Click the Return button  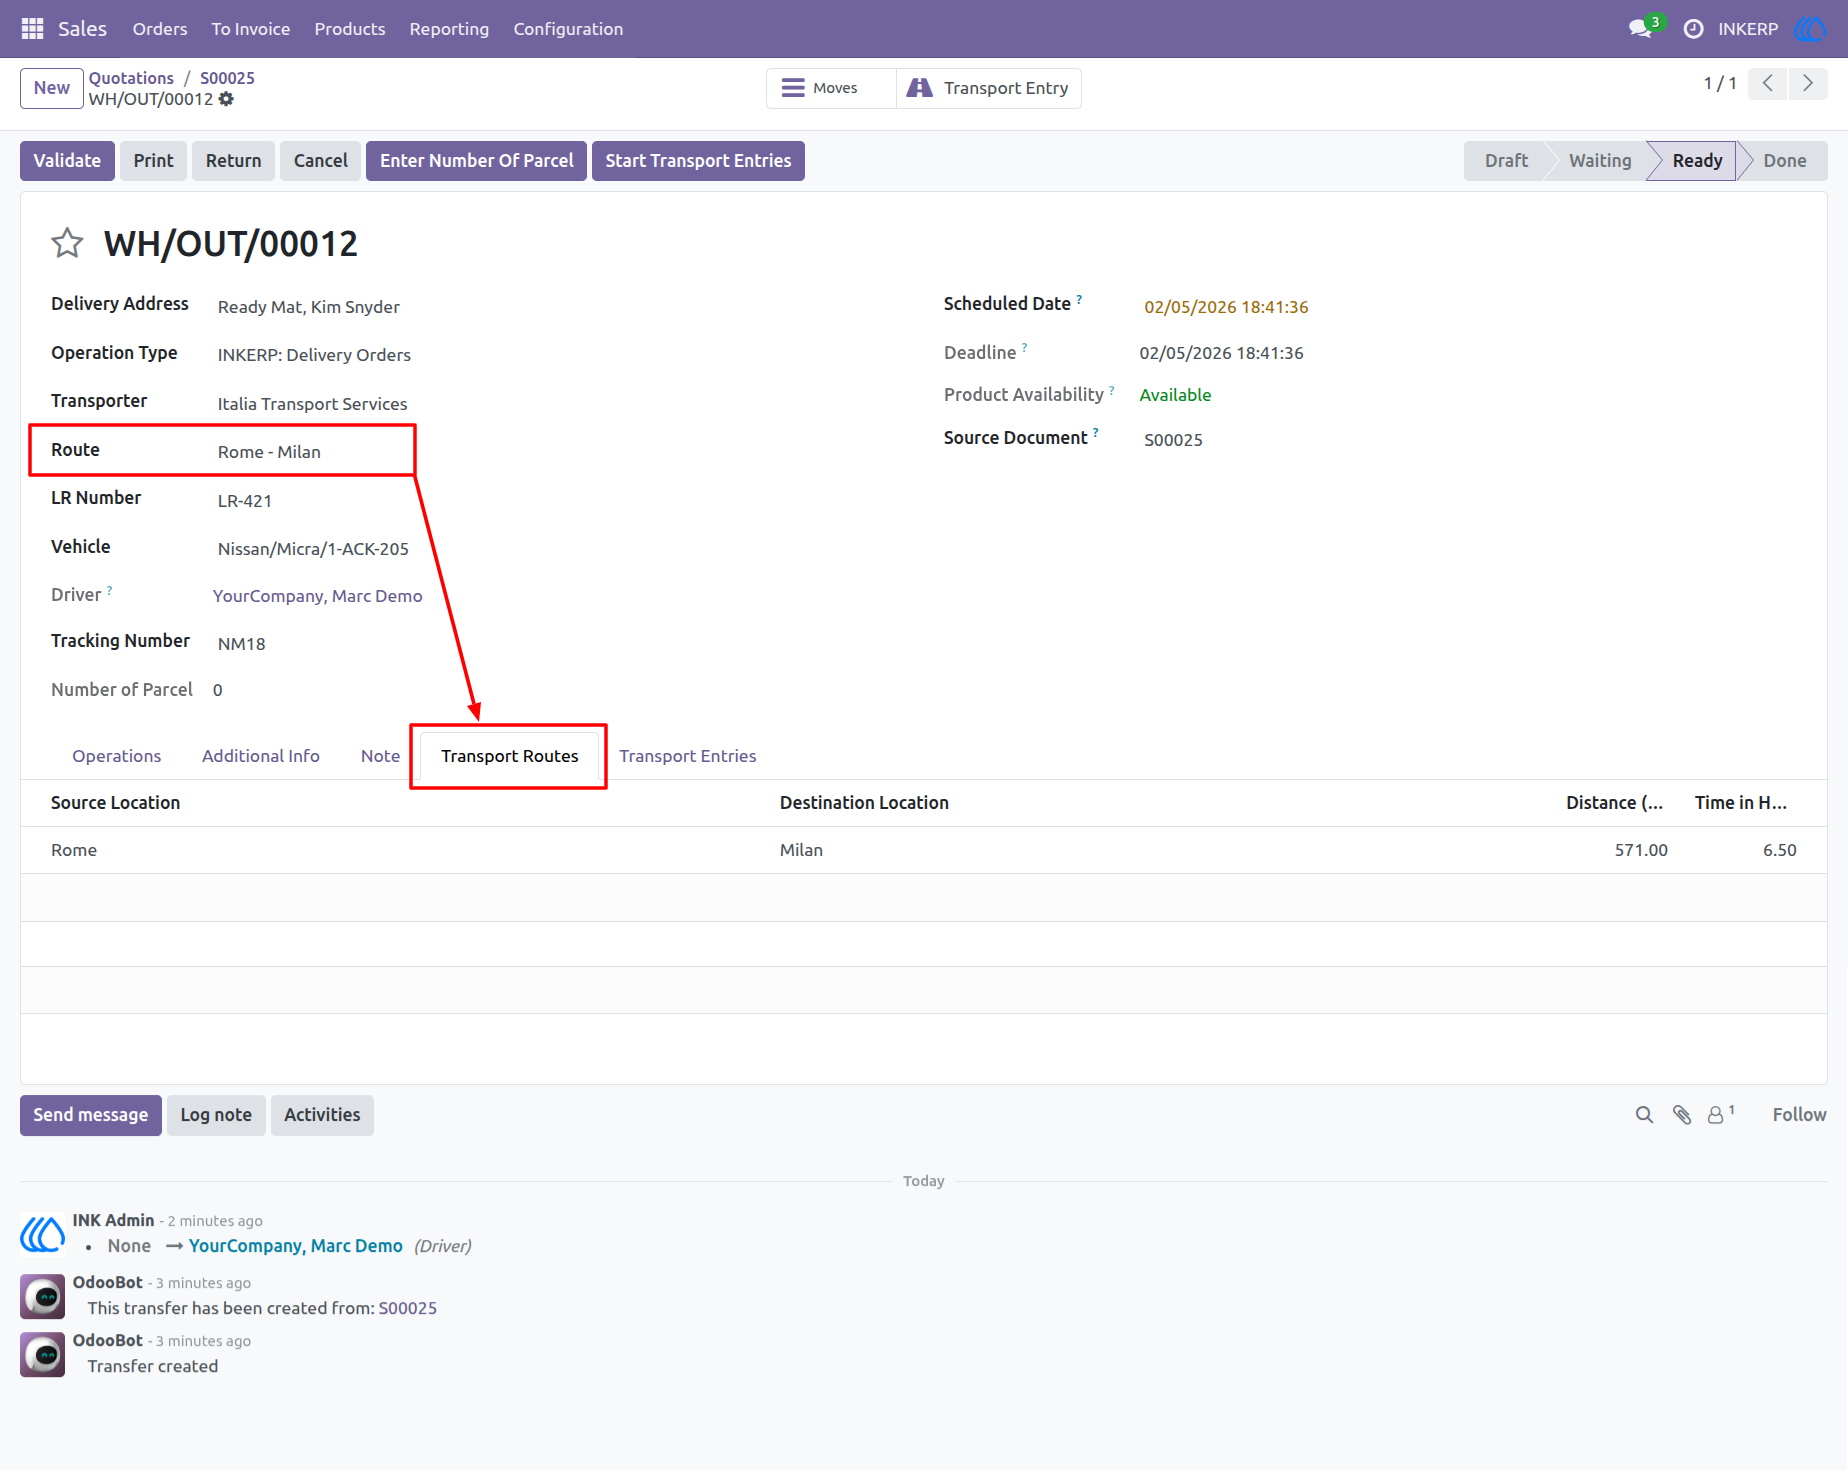233,161
